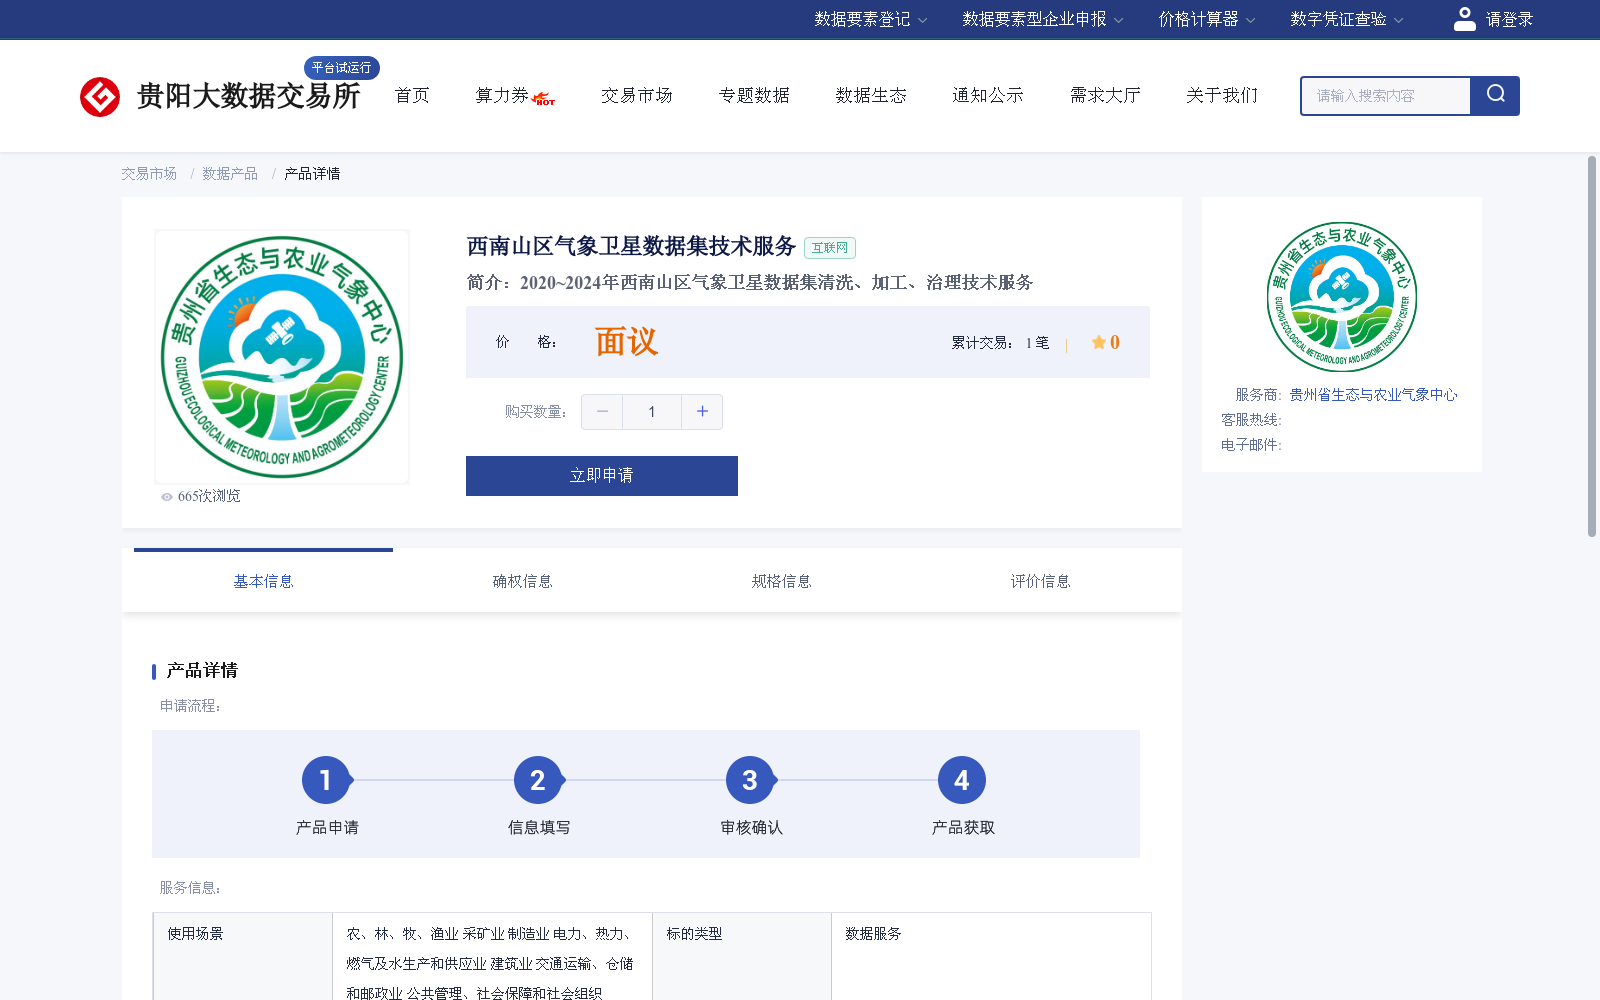Expand the 数据要素登记 dropdown menu
This screenshot has height=1000, width=1600.
pos(870,19)
